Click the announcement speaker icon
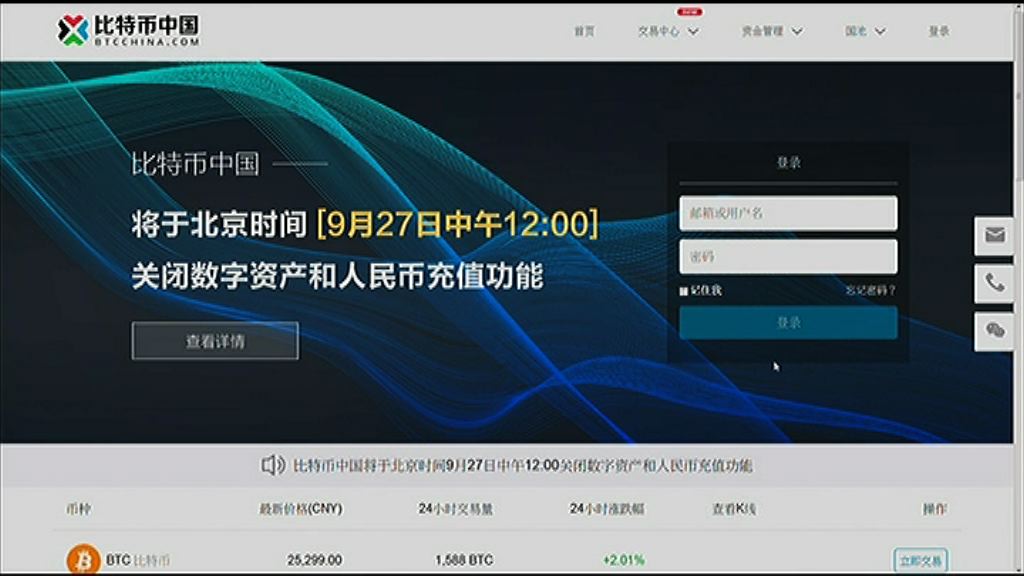 pyautogui.click(x=272, y=463)
